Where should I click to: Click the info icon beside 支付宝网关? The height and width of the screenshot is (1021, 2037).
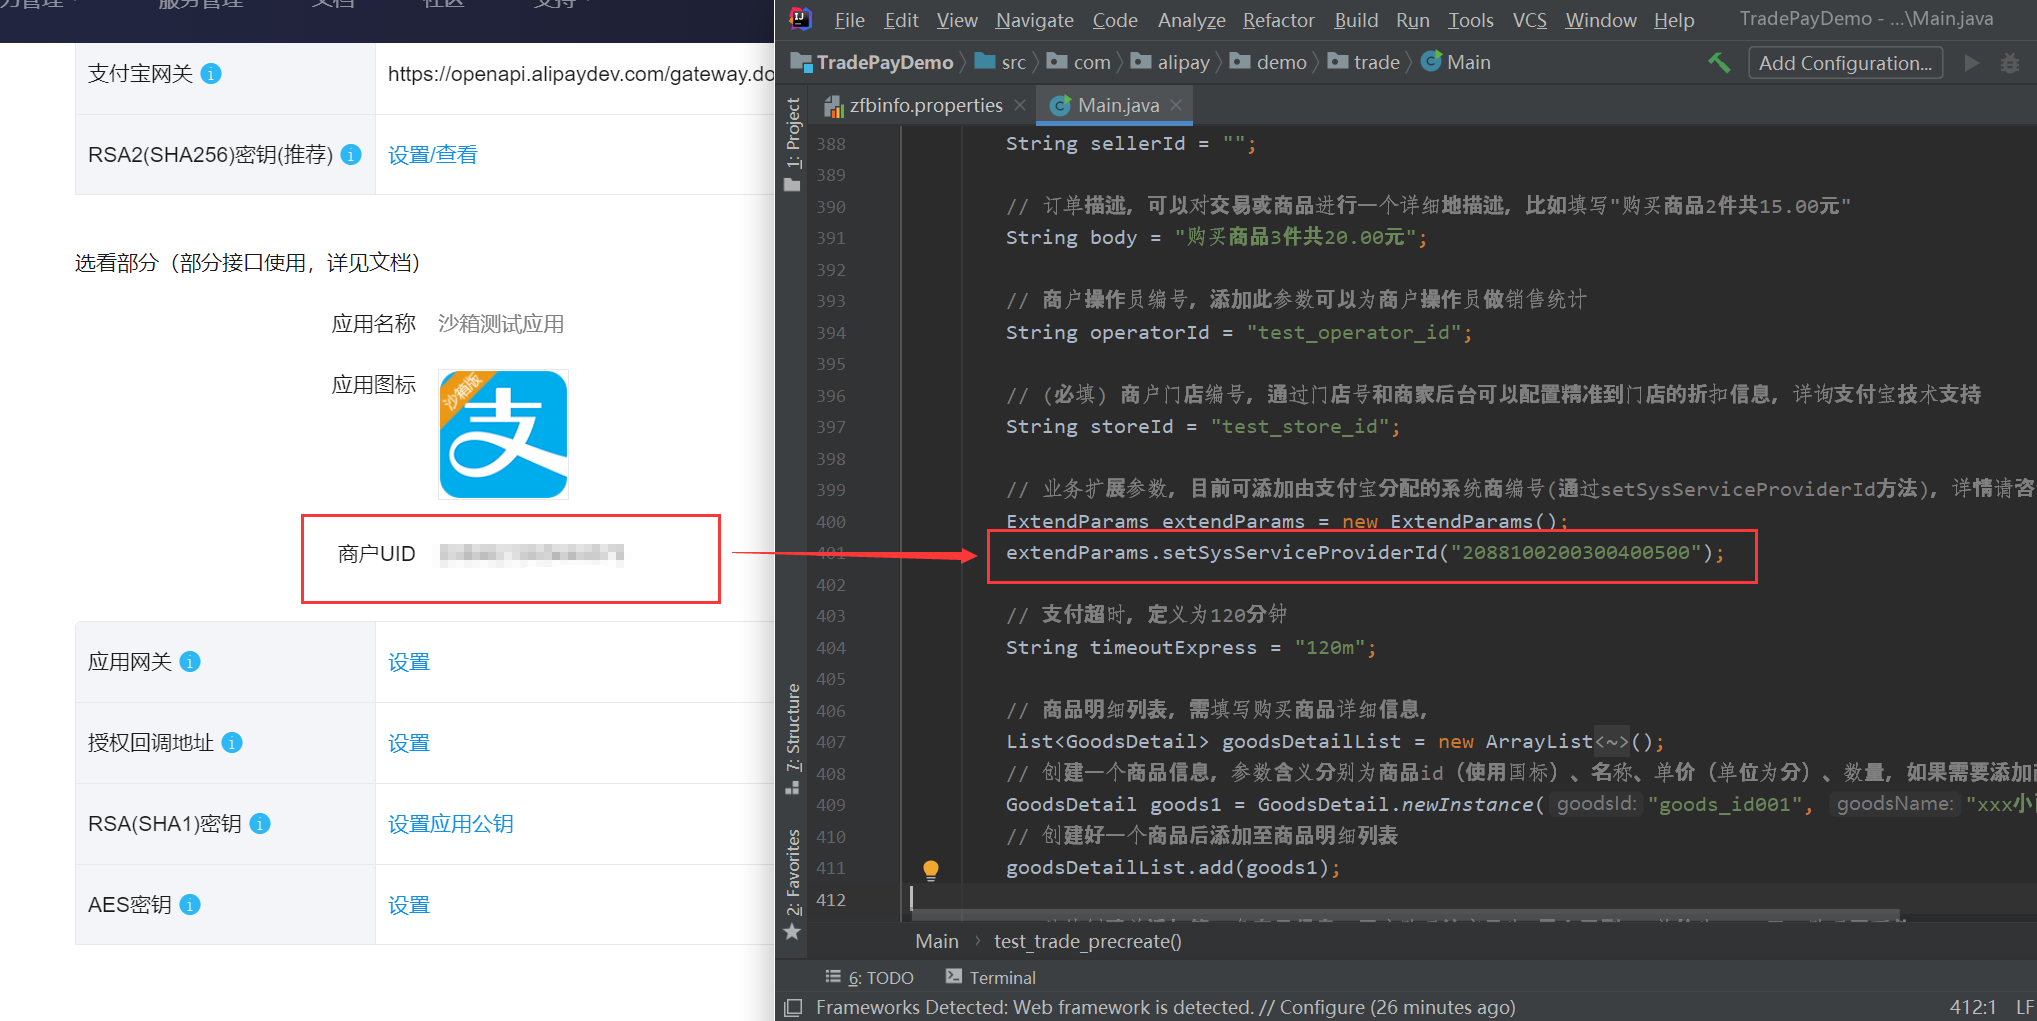click(211, 74)
